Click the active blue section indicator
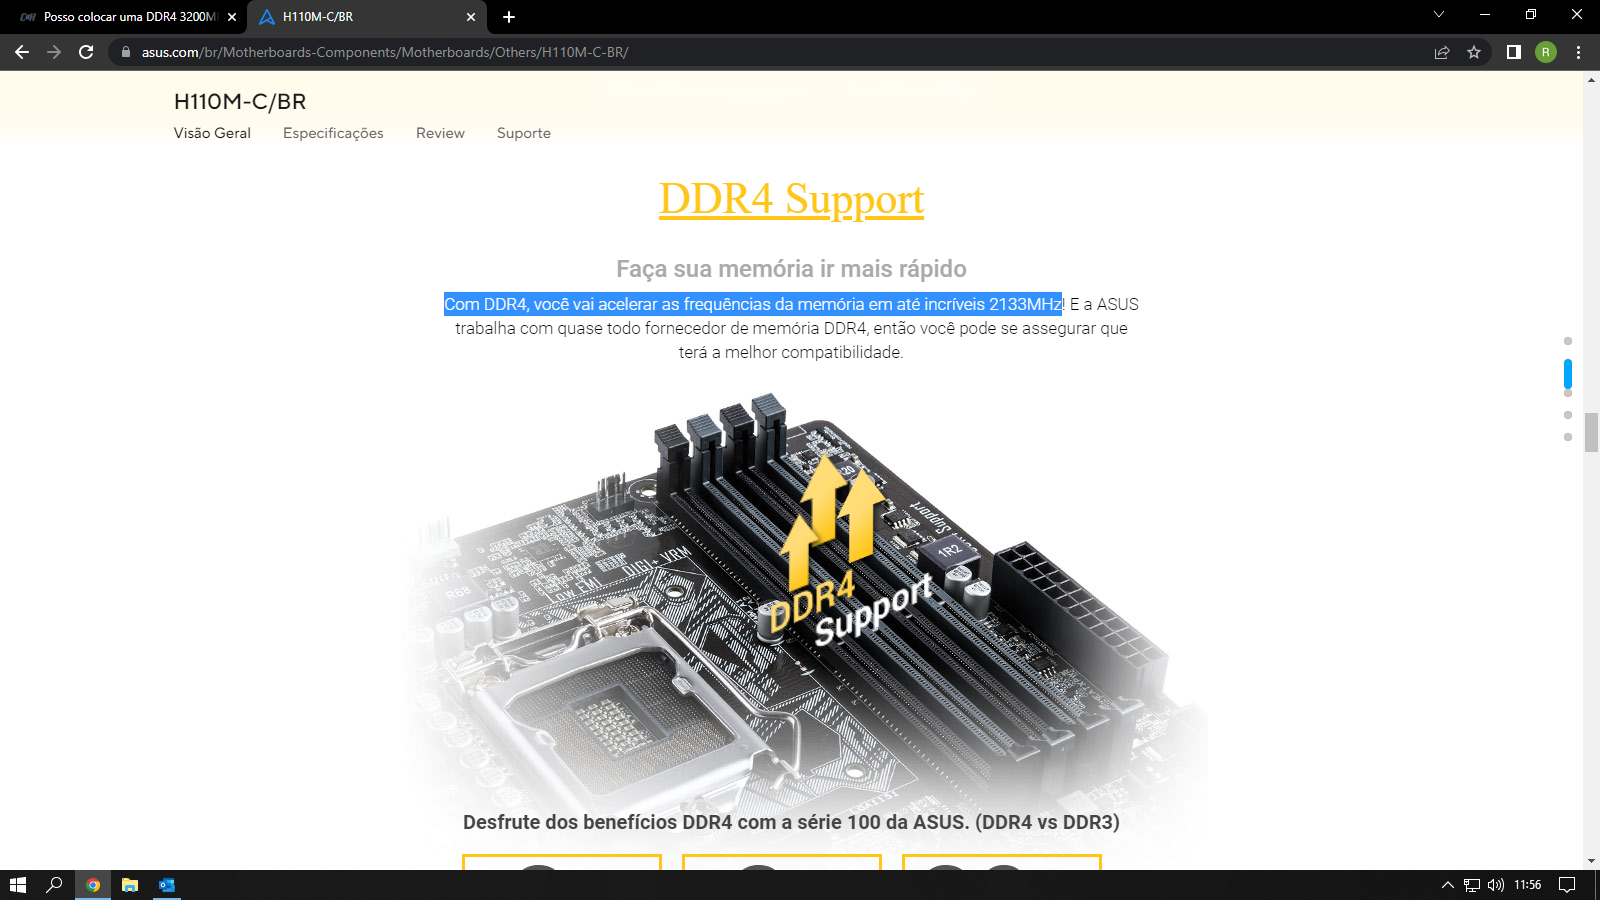This screenshot has height=900, width=1600. tap(1568, 374)
